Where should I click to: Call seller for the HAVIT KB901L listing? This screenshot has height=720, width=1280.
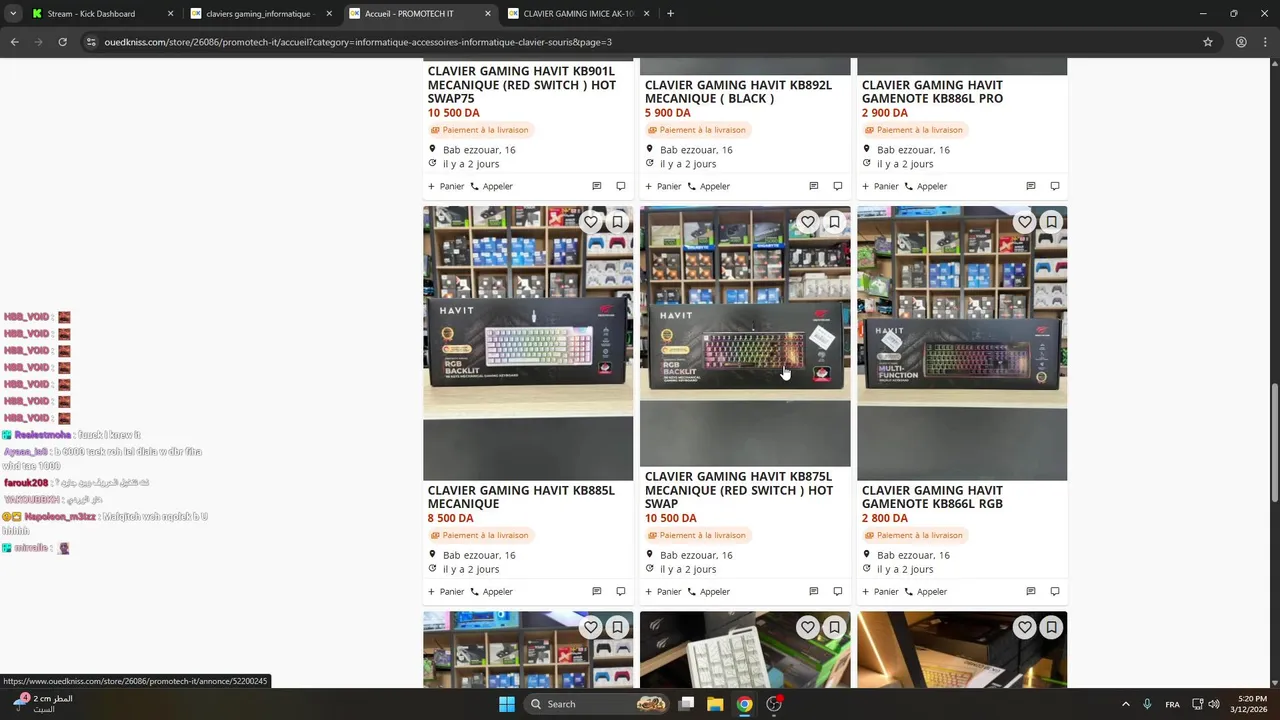492,186
